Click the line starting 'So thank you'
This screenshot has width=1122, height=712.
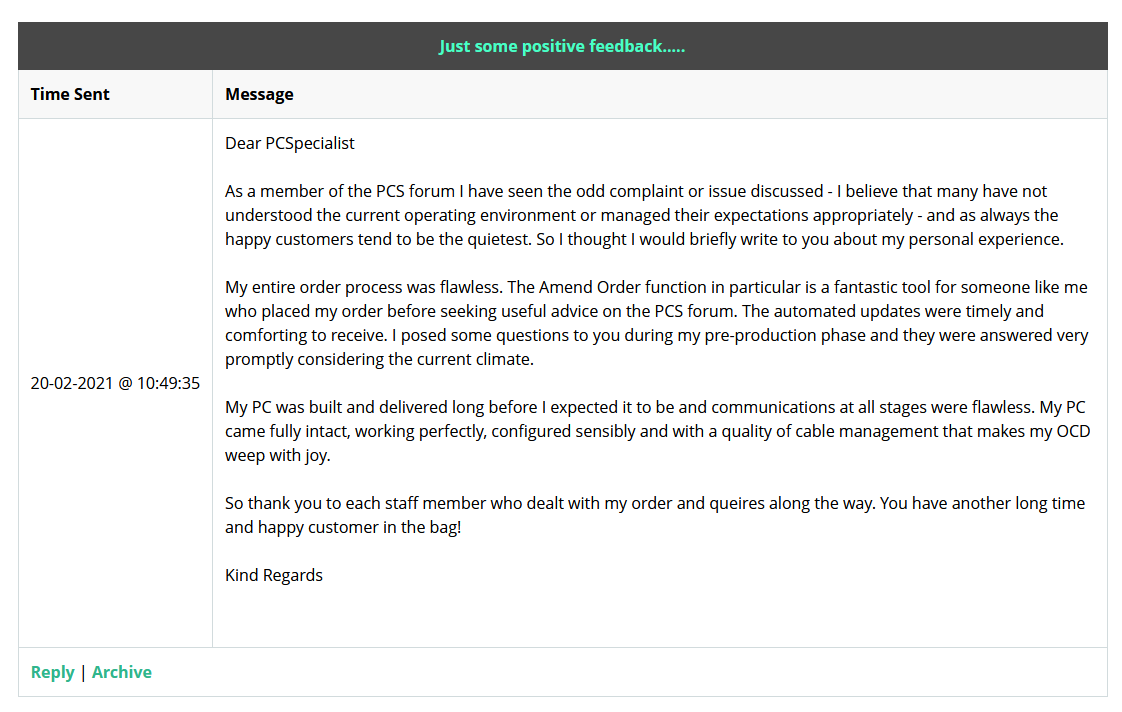(655, 503)
